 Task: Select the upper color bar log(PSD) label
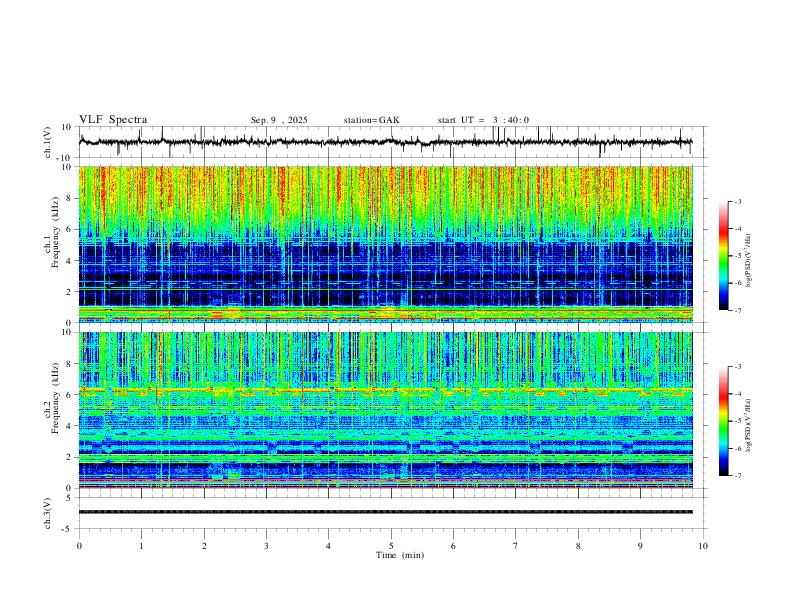coord(748,260)
